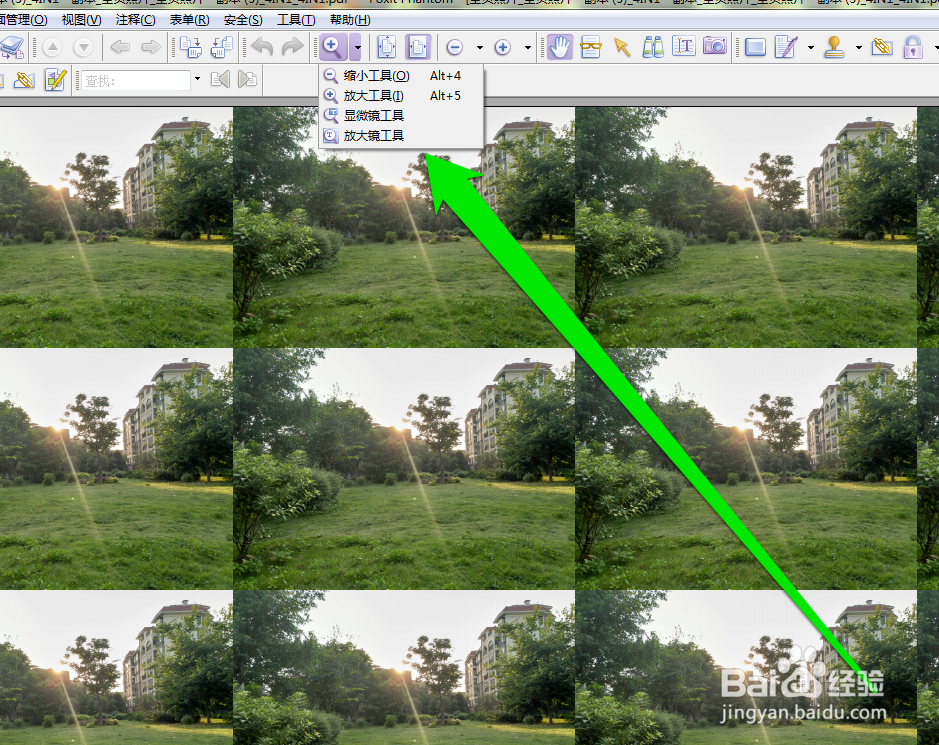
Task: Open search with the binoculars icon
Action: point(653,47)
